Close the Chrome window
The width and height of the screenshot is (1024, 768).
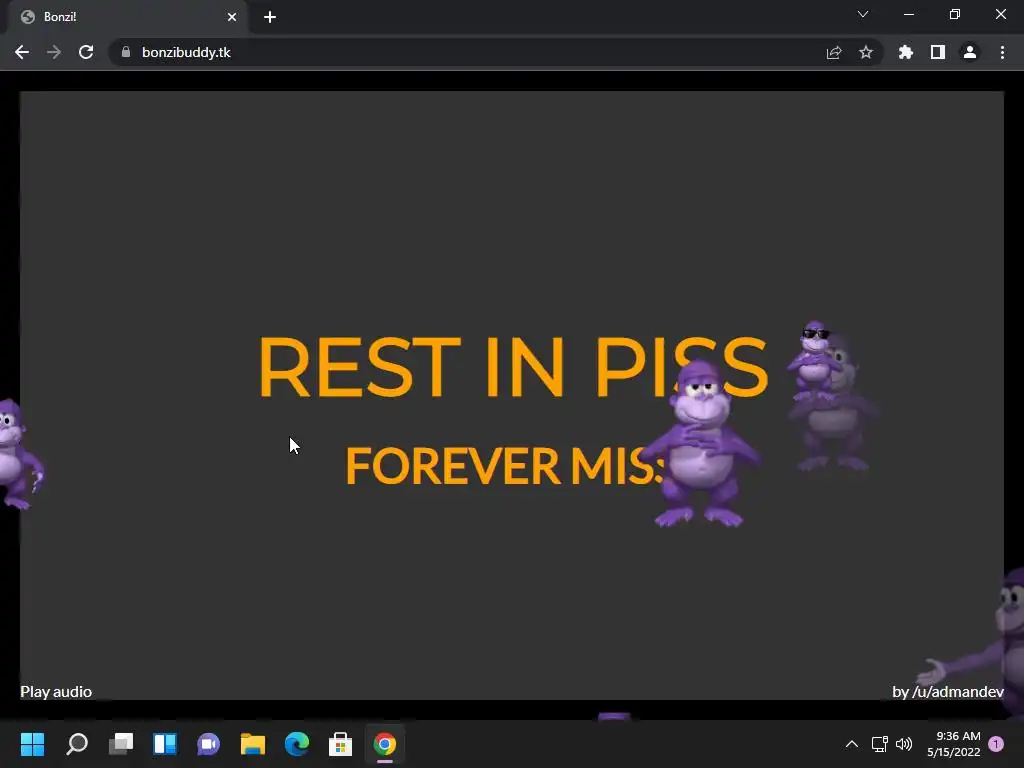(1000, 14)
